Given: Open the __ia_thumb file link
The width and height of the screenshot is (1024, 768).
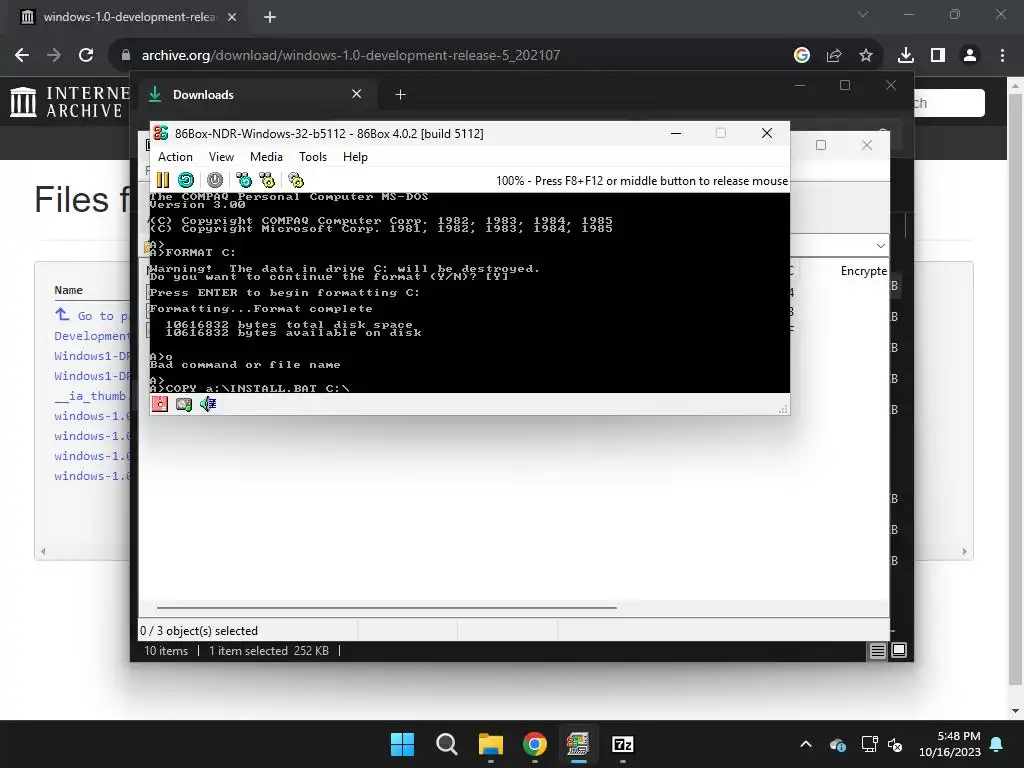Looking at the screenshot, I should click(92, 396).
